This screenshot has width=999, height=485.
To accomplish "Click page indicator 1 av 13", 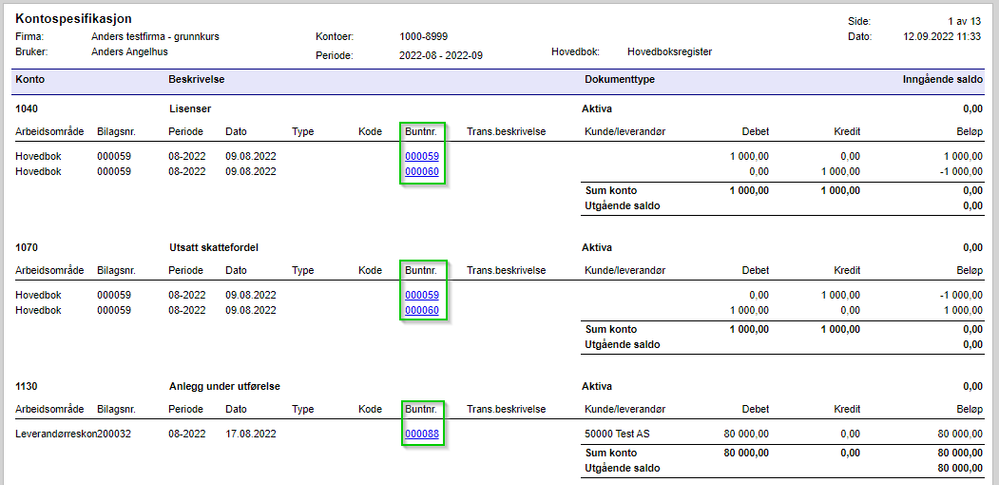I will [965, 21].
